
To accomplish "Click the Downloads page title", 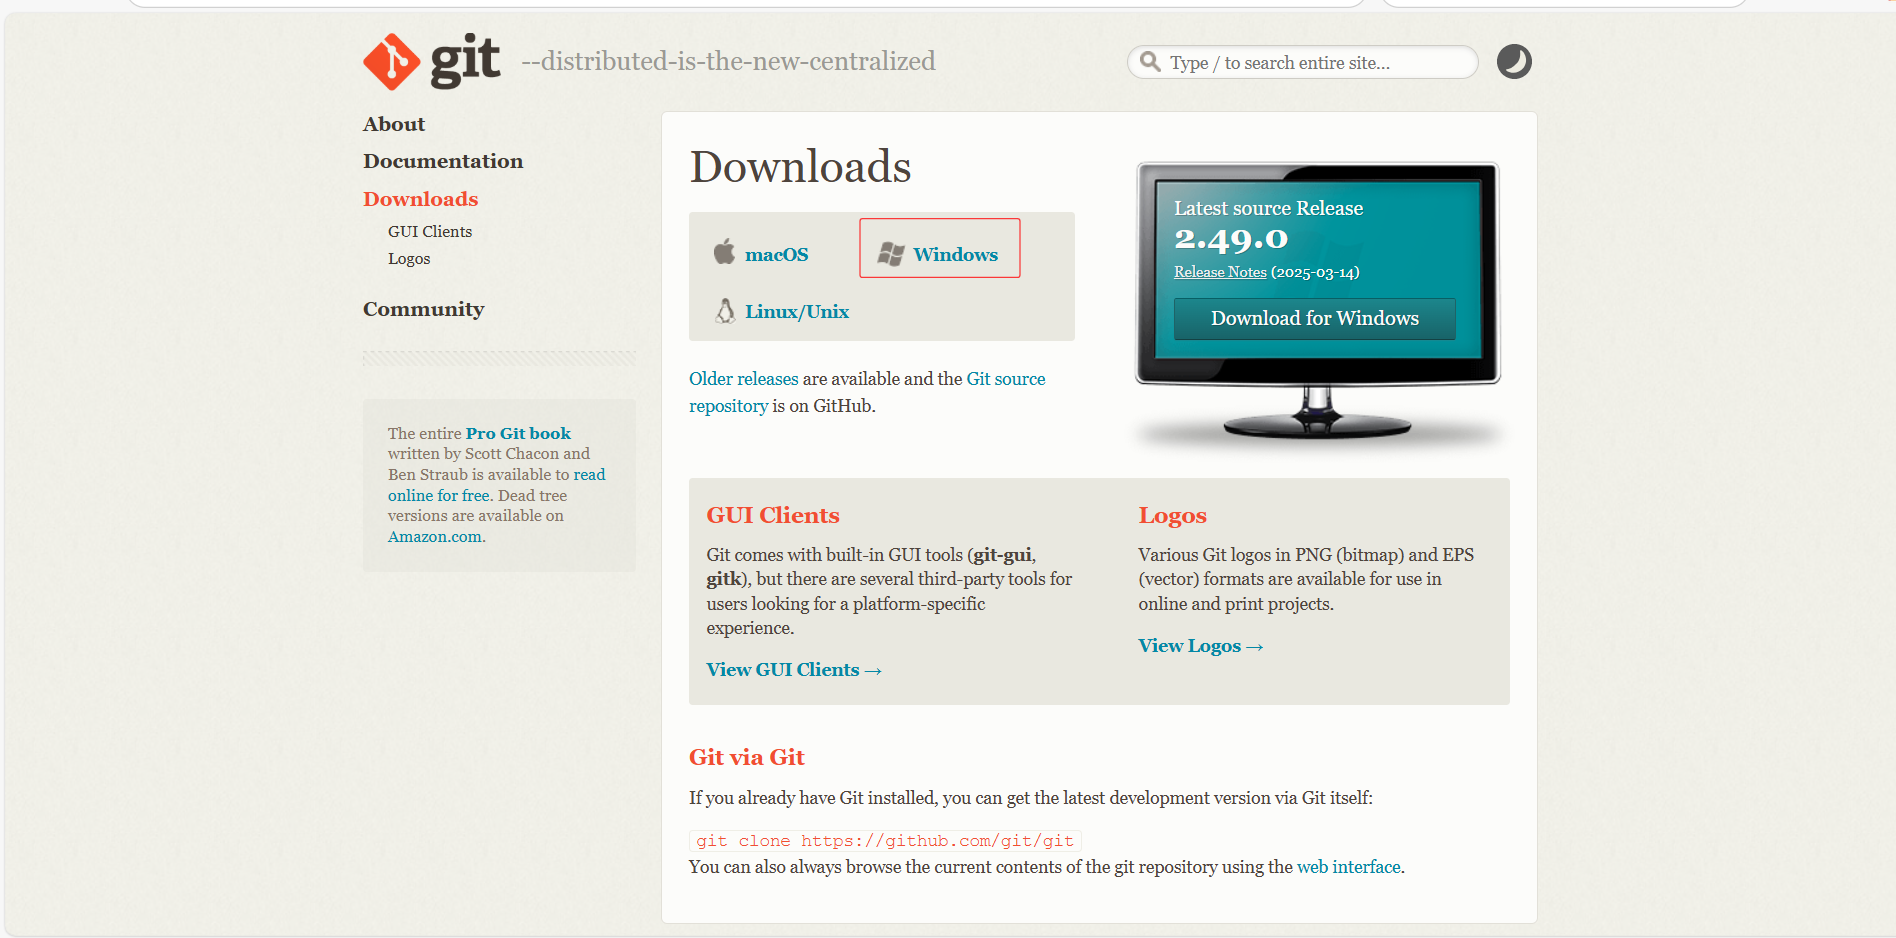I will click(800, 166).
